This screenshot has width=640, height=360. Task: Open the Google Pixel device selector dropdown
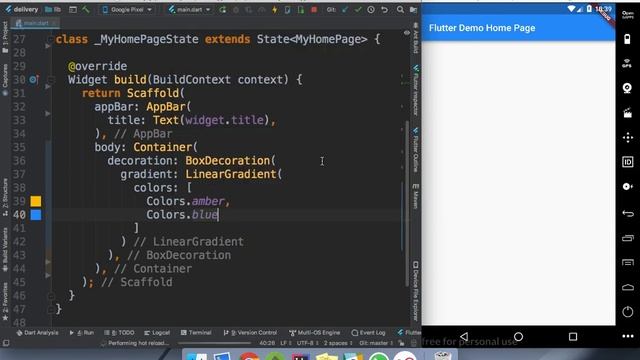tap(127, 9)
